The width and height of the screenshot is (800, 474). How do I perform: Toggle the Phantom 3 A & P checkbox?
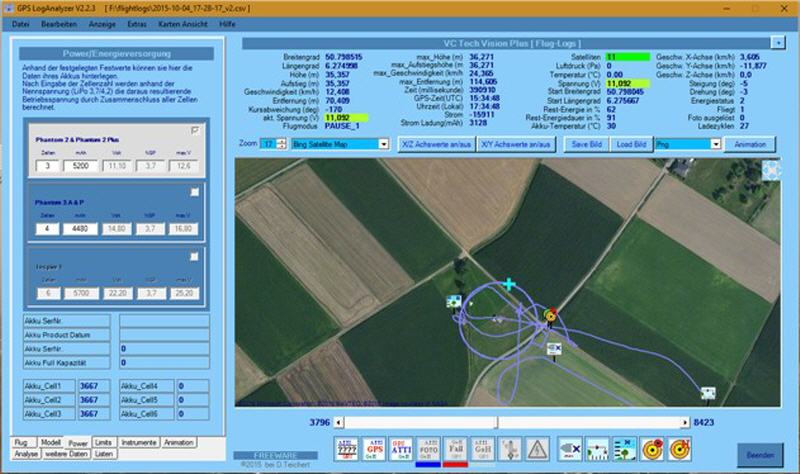(194, 192)
